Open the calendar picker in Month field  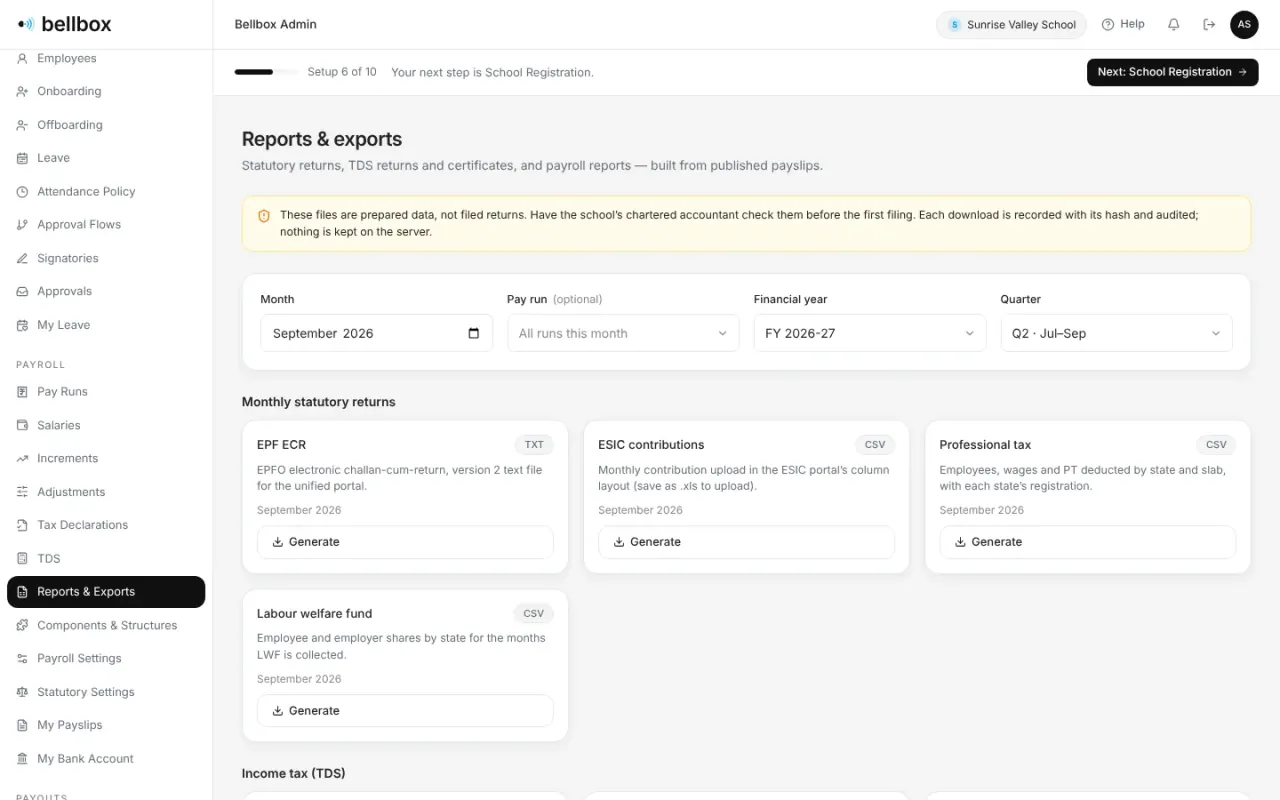[474, 333]
